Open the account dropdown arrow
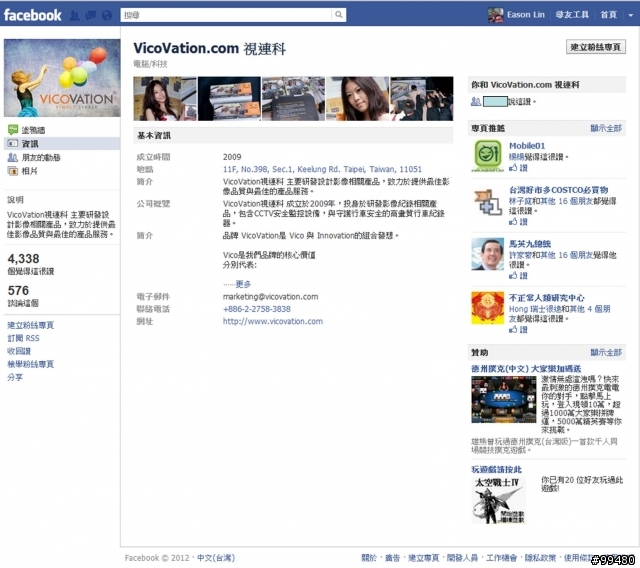 [x=631, y=15]
